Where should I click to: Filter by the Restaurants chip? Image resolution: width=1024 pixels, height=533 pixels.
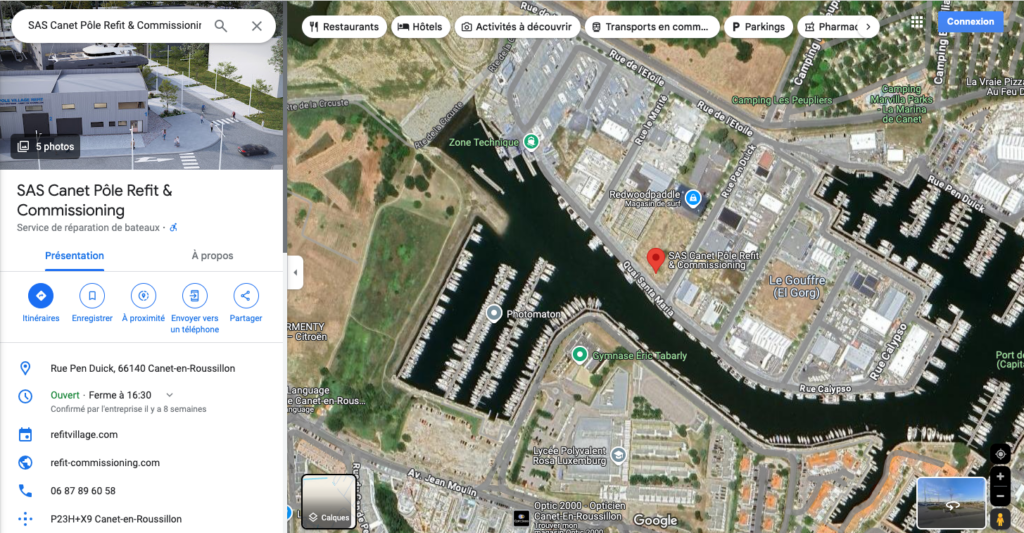tap(344, 27)
